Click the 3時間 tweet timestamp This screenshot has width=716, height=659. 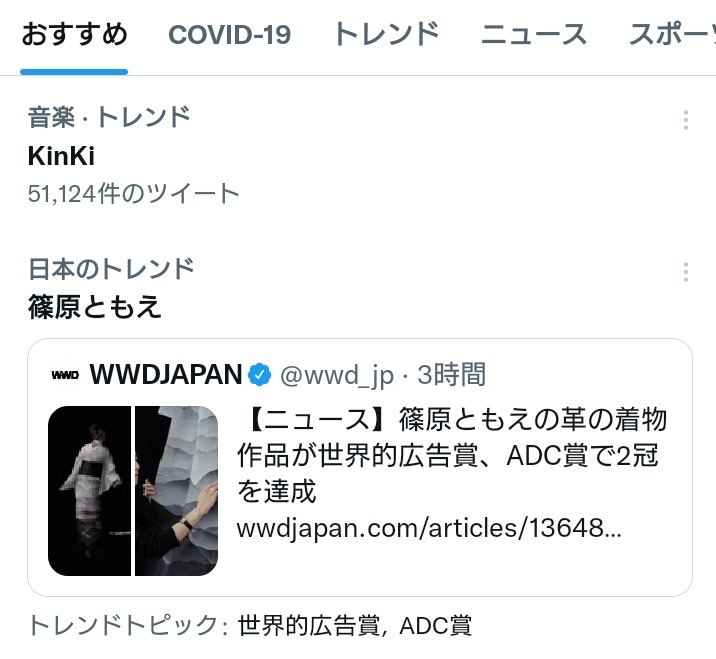tap(451, 375)
